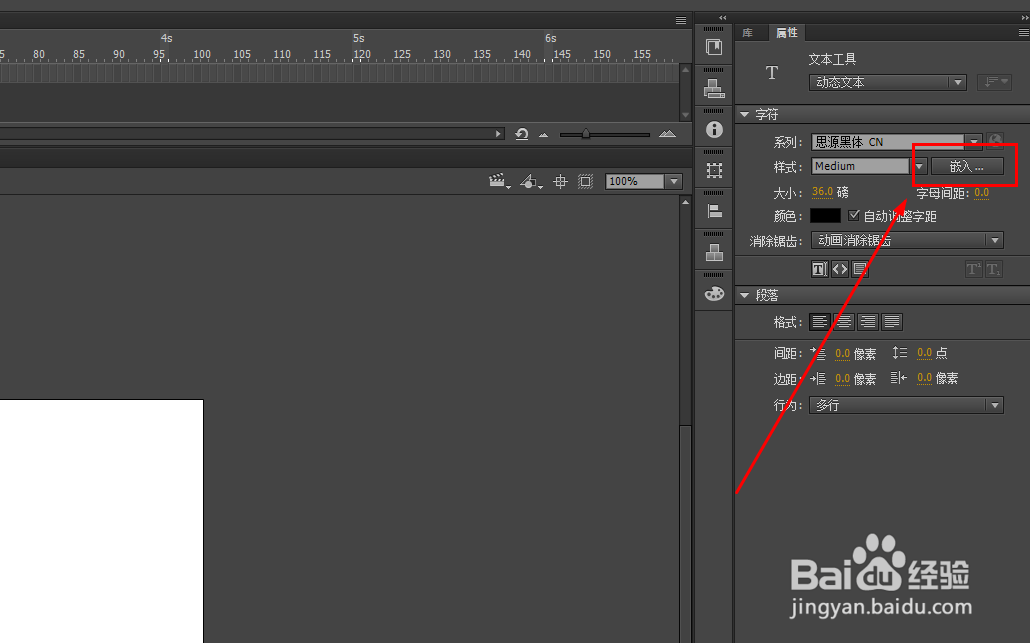The image size is (1030, 643).
Task: Open the 动画消除锯齿 anti-alias dropdown
Action: pos(907,240)
